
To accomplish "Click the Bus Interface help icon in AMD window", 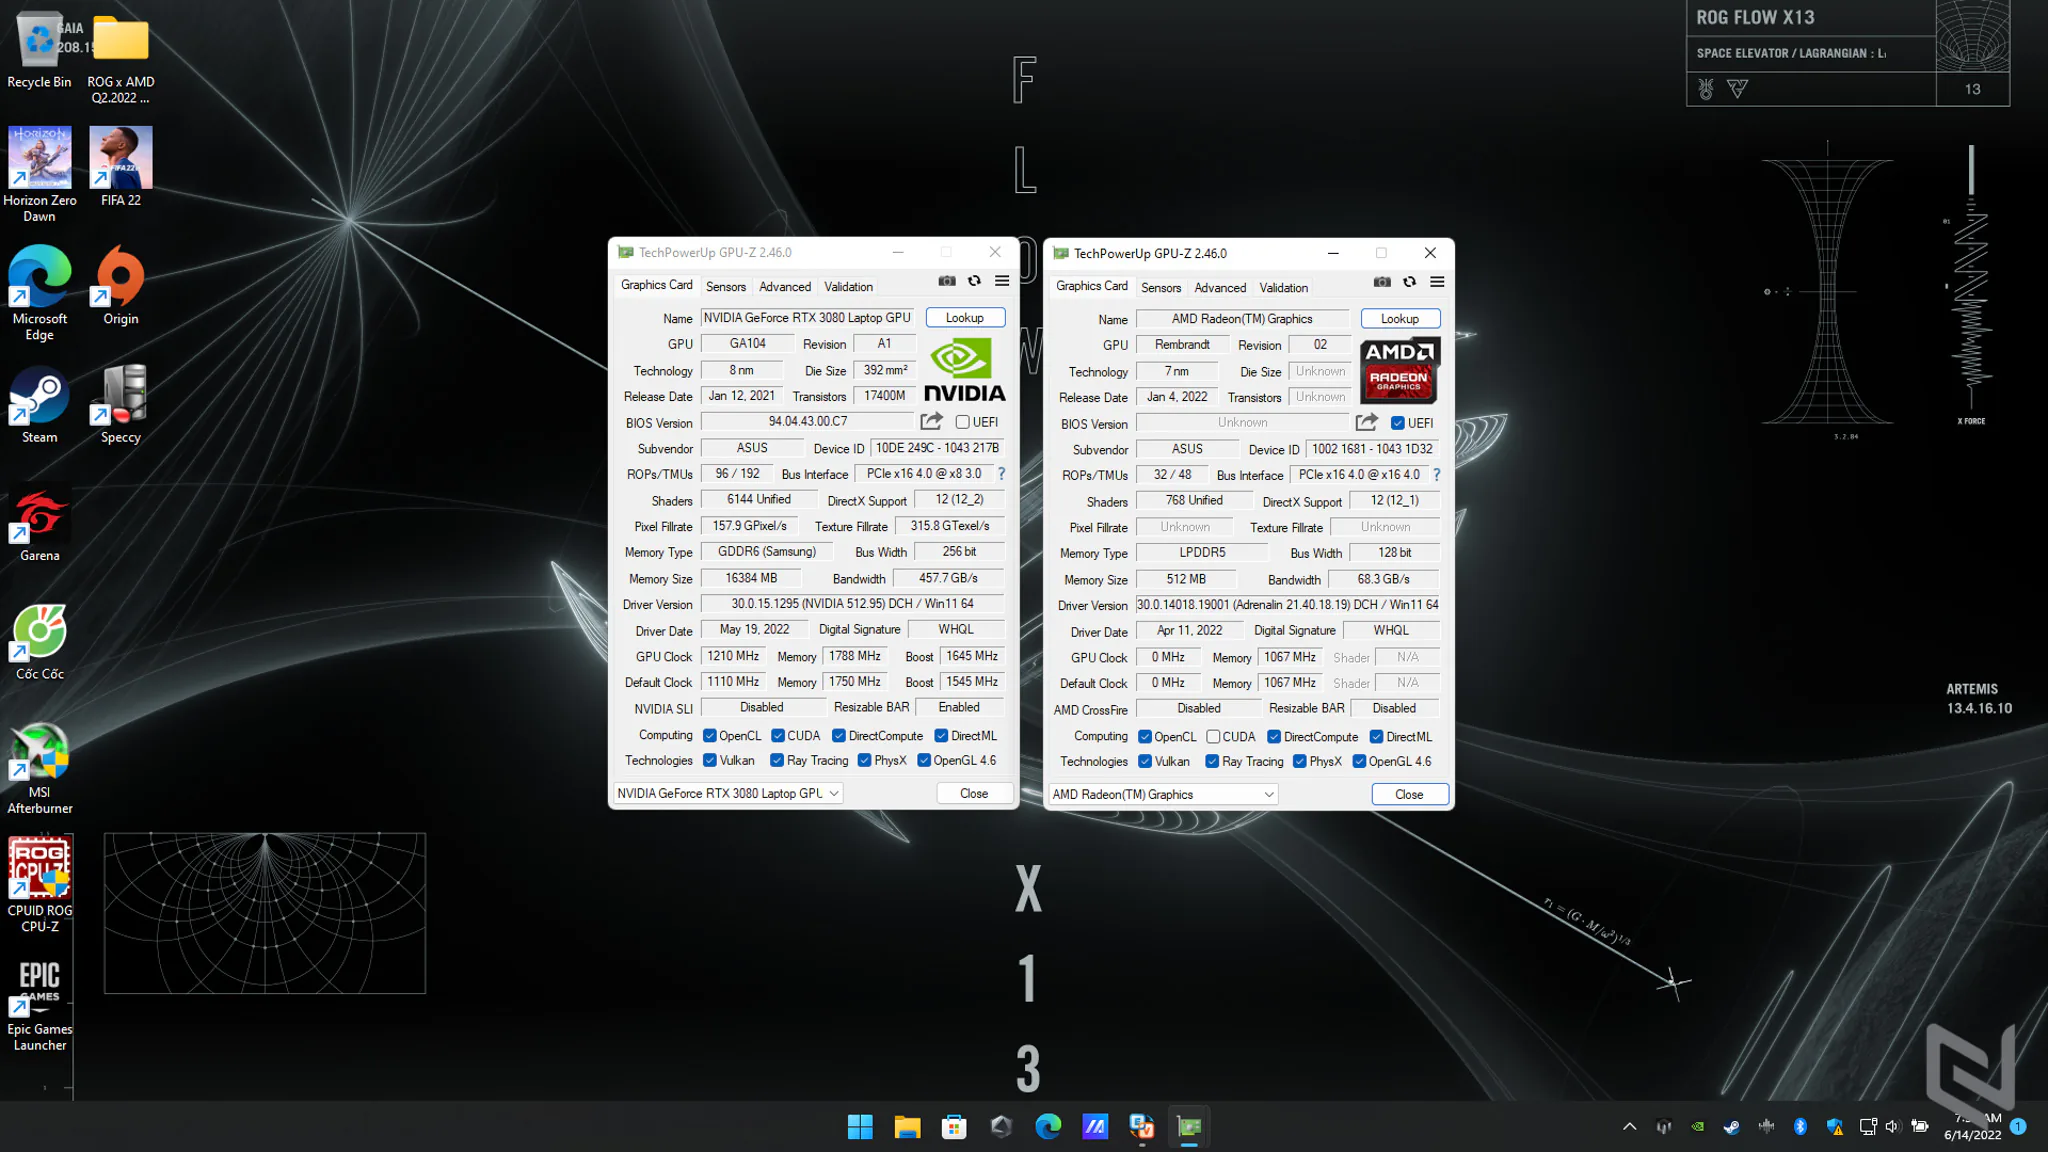I will point(1436,475).
